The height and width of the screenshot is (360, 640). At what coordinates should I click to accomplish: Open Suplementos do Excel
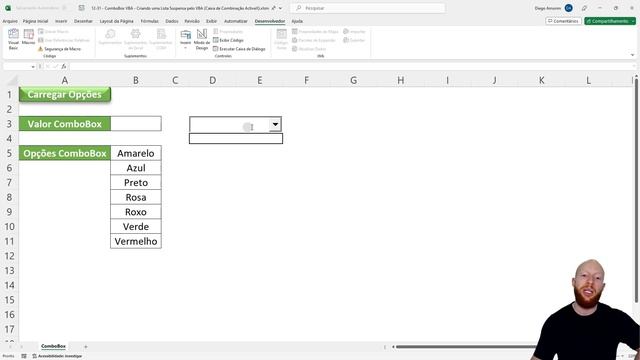click(x=135, y=39)
